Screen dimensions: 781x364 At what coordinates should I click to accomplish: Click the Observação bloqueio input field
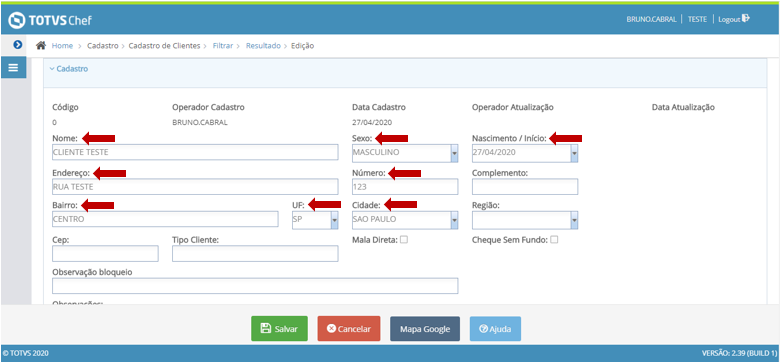point(255,286)
